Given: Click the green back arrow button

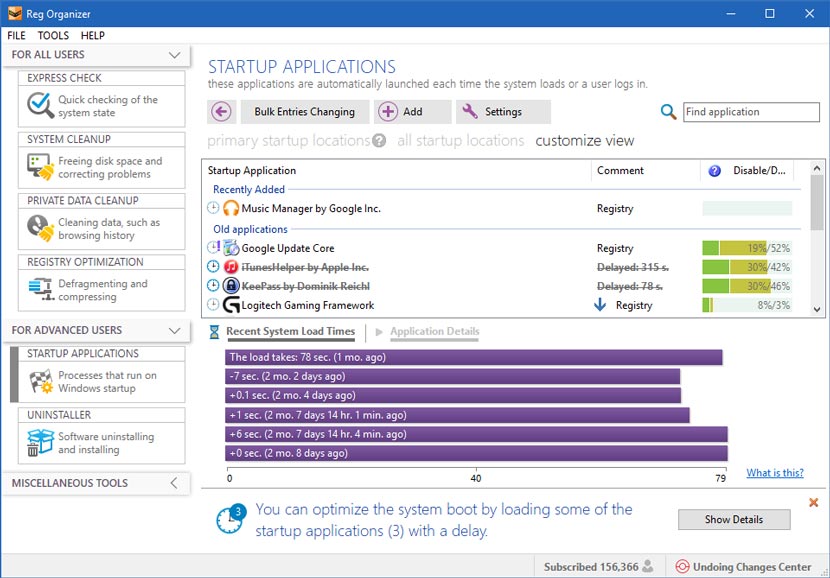Looking at the screenshot, I should 222,111.
